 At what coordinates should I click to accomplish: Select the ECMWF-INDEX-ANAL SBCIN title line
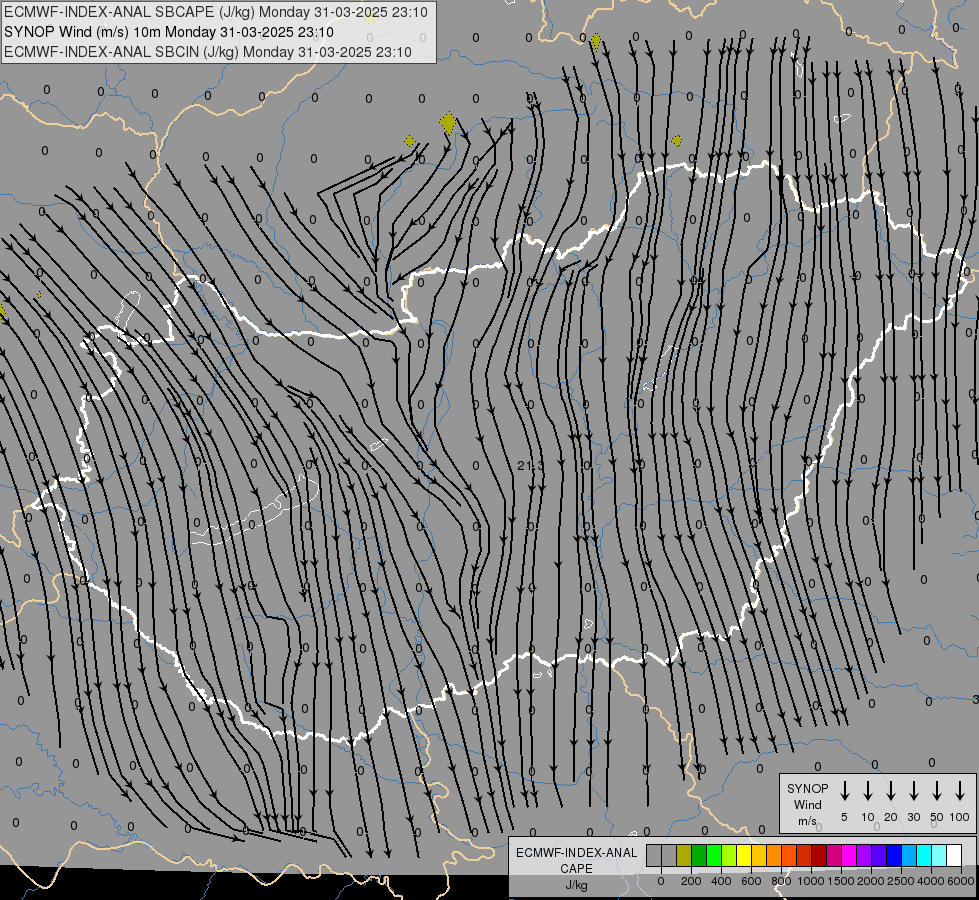click(208, 52)
